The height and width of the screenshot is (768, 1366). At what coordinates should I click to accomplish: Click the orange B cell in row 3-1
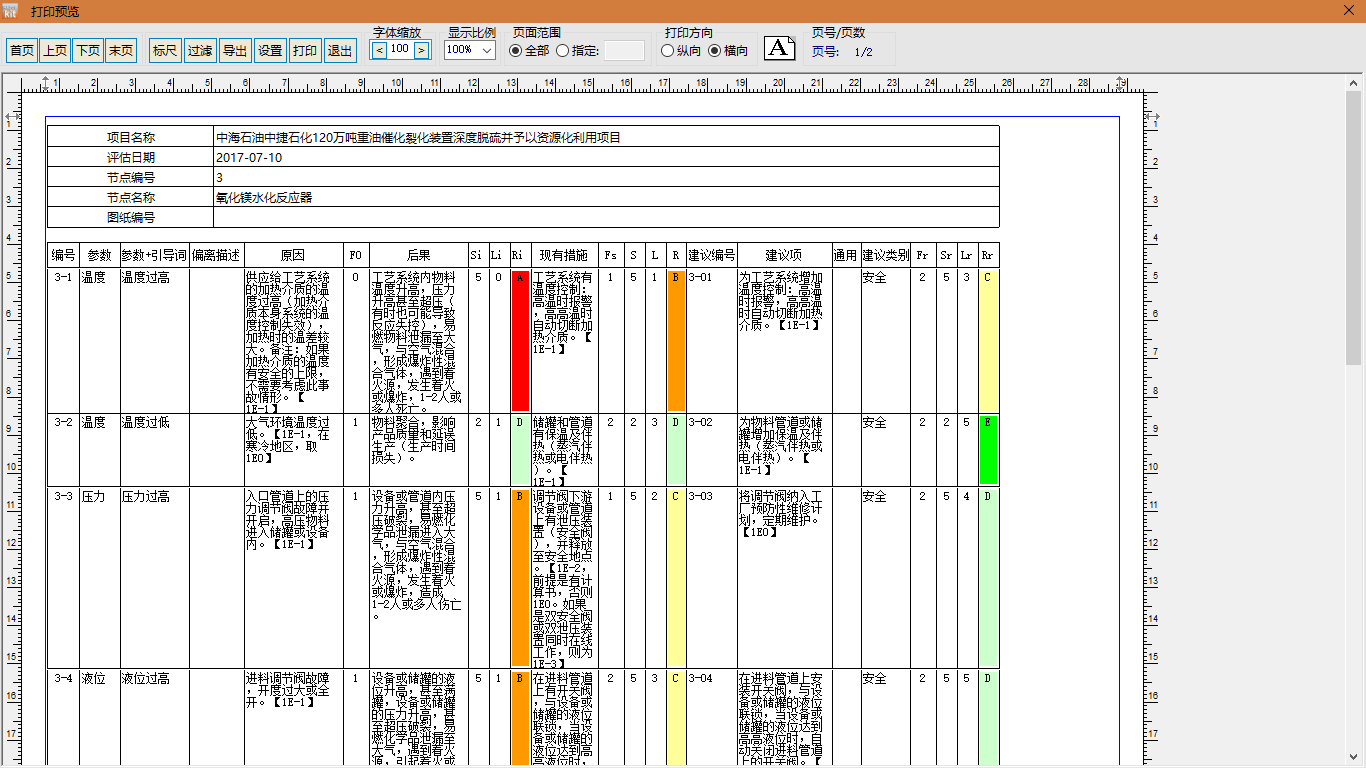676,339
